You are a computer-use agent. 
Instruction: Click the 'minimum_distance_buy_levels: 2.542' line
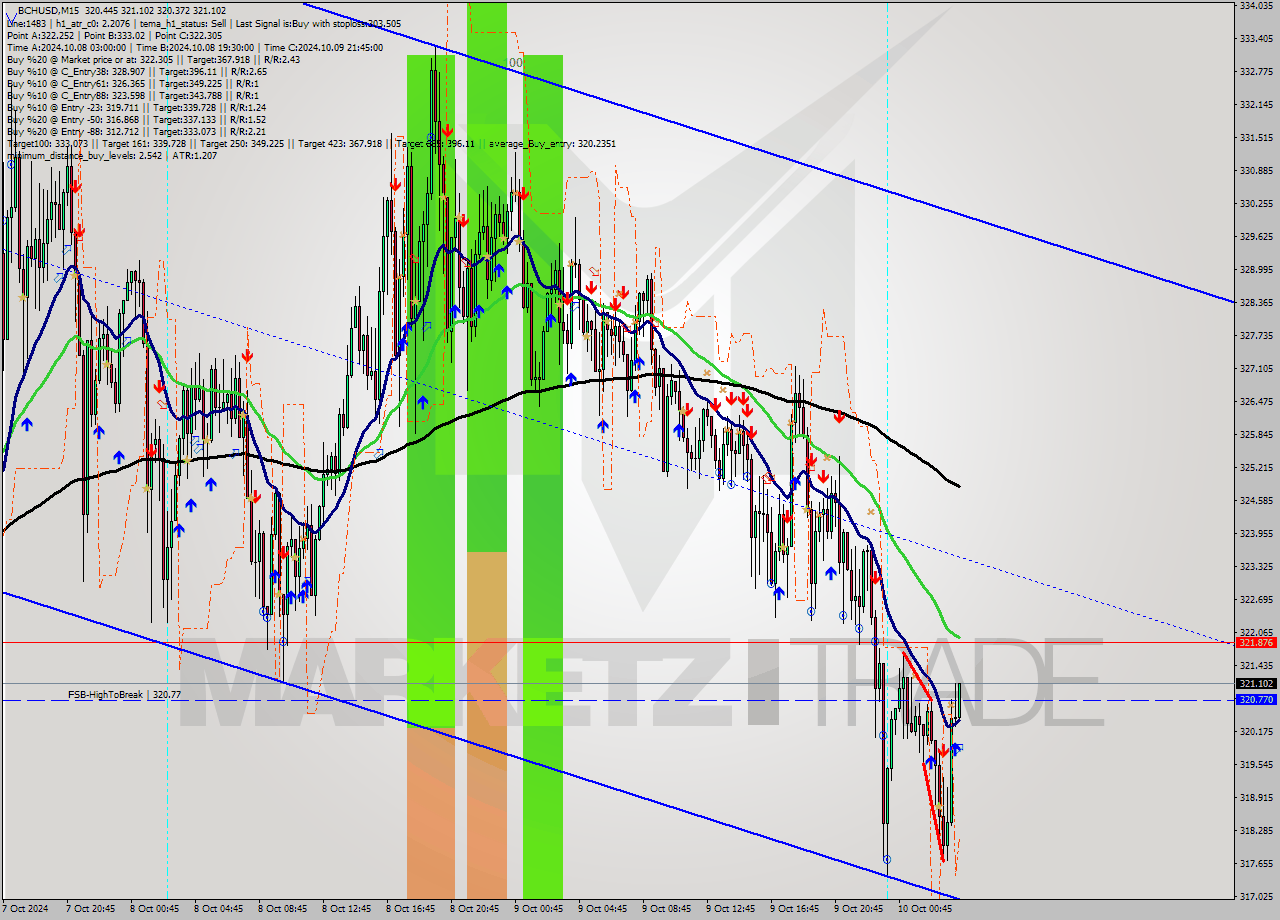[x=112, y=155]
